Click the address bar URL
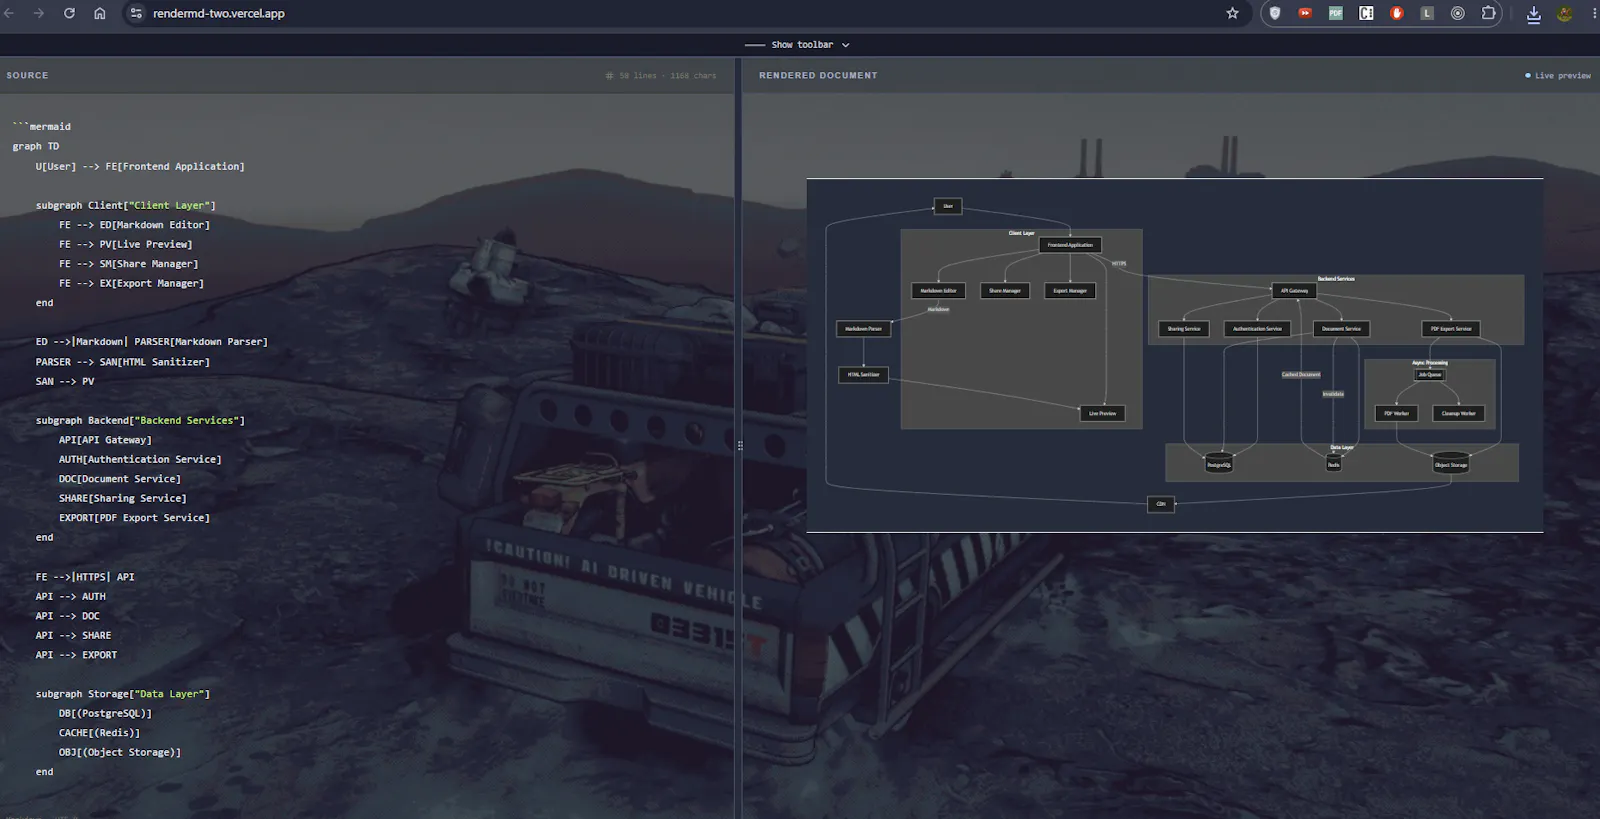The height and width of the screenshot is (819, 1600). [219, 13]
